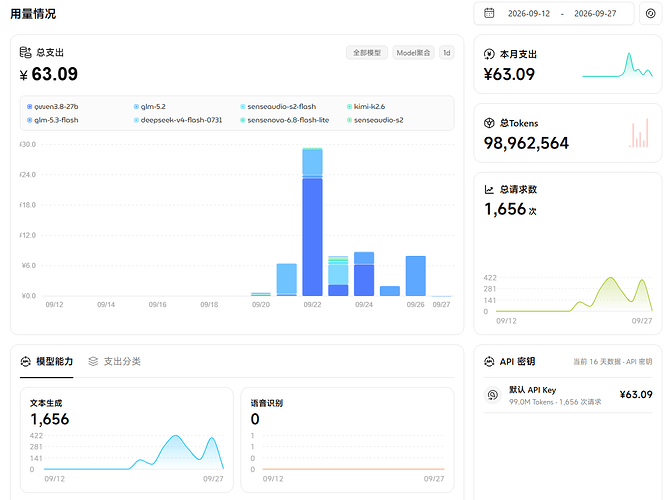Click the 09/24 spending bar

364,274
